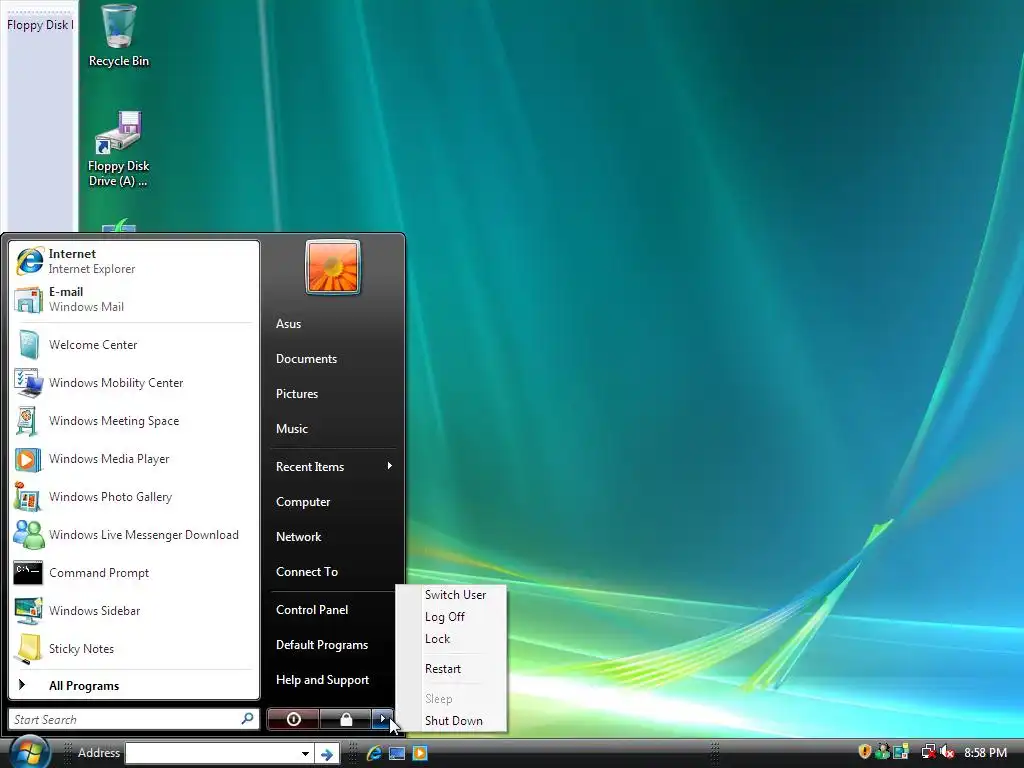Open Windows Mail E-mail entry
The width and height of the screenshot is (1024, 768).
click(x=133, y=299)
